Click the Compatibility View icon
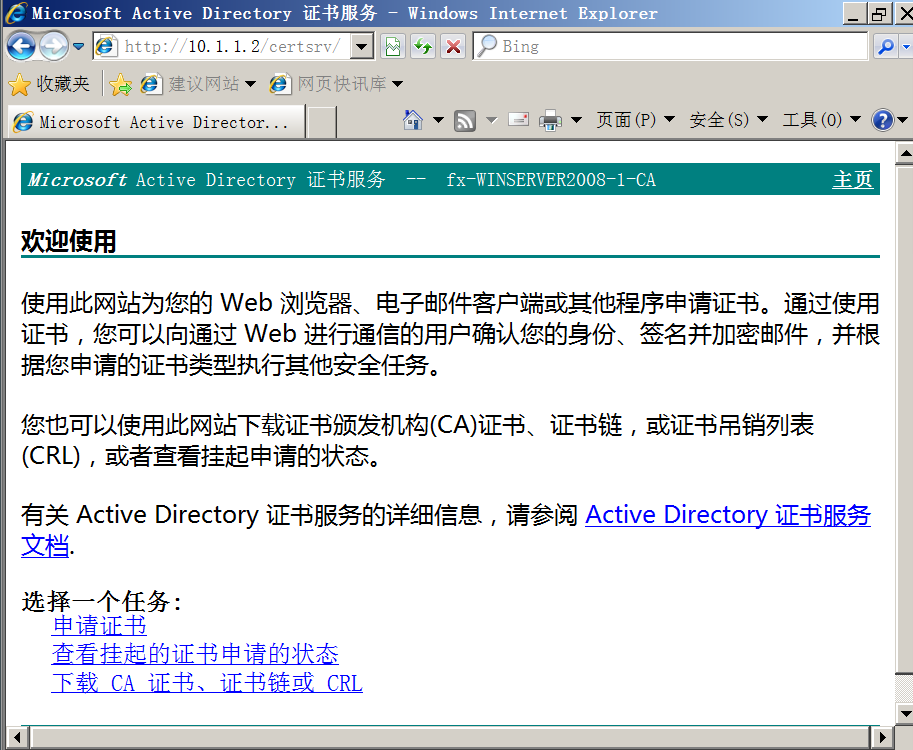 [x=393, y=46]
